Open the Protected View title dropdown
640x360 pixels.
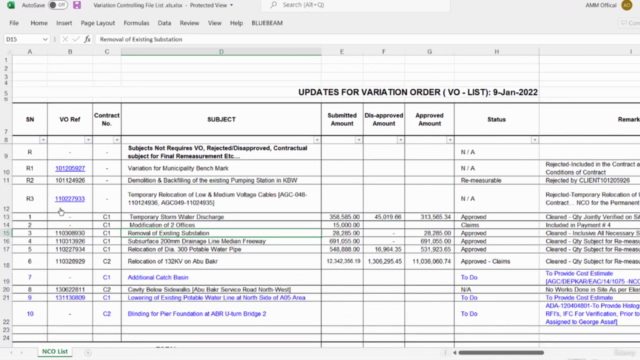coord(231,5)
